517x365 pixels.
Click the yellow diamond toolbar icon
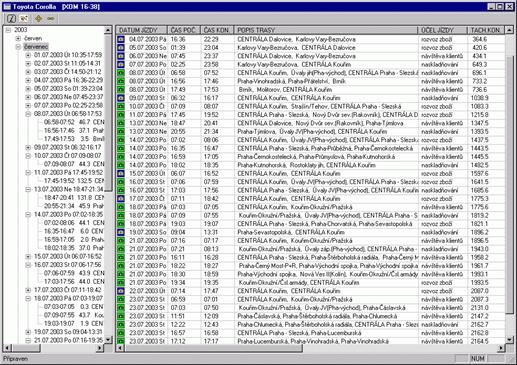[x=38, y=18]
